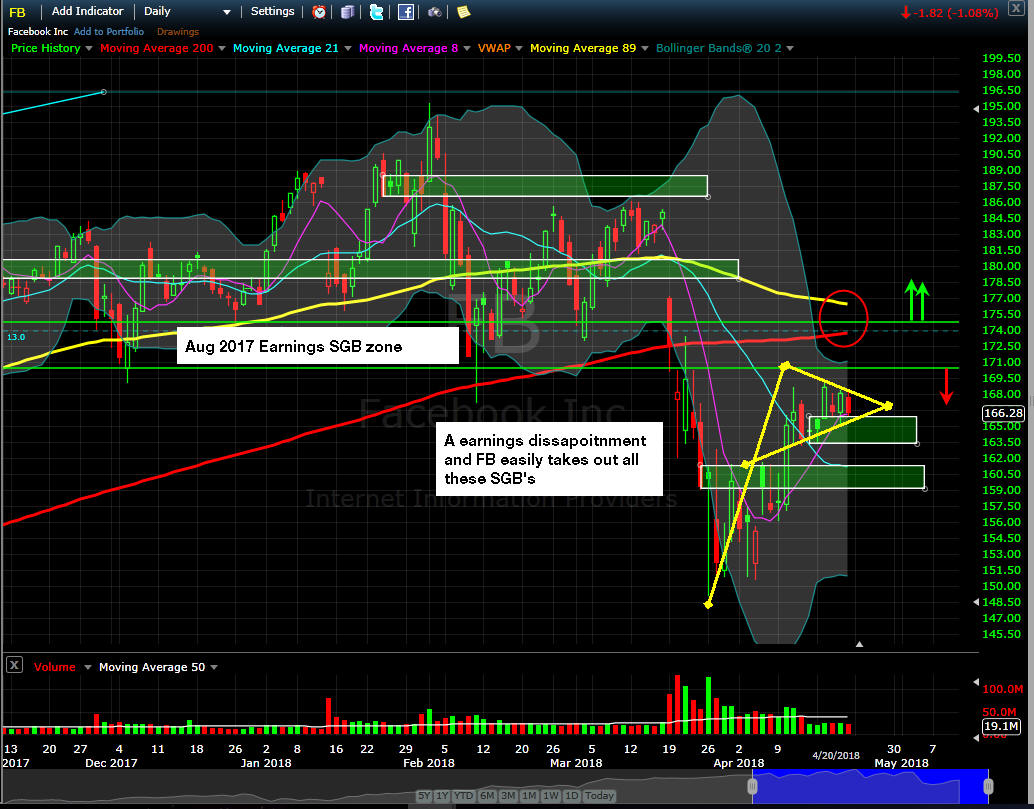Share chart via Facebook icon

(406, 12)
